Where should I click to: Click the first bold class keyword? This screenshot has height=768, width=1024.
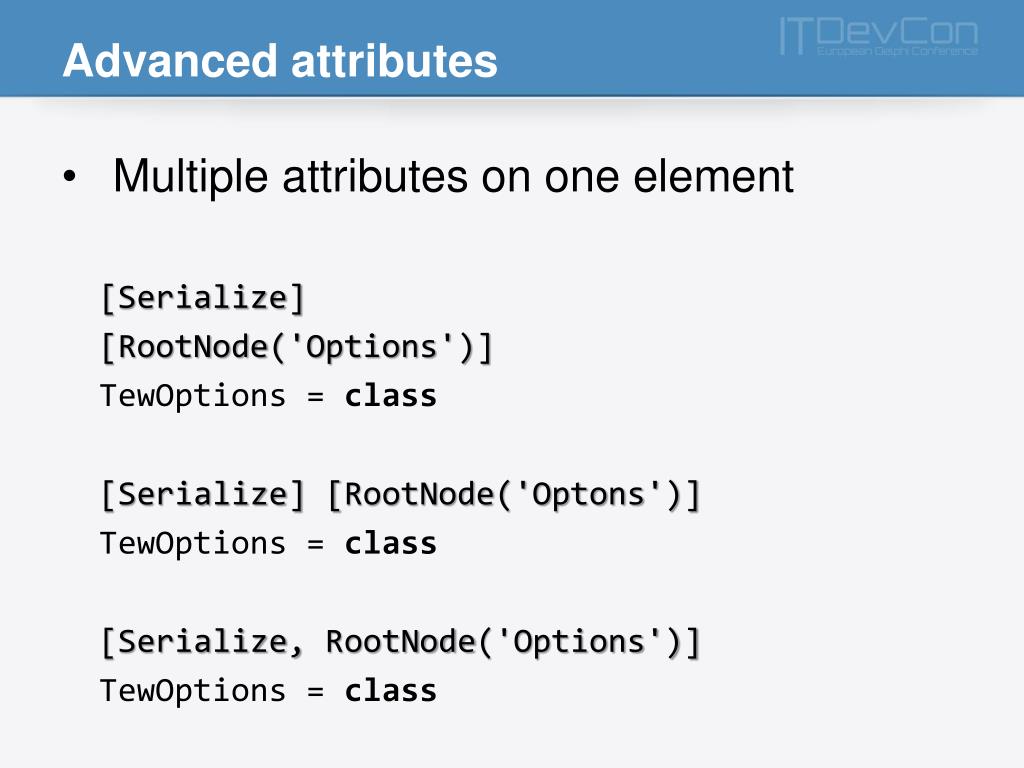click(x=391, y=396)
